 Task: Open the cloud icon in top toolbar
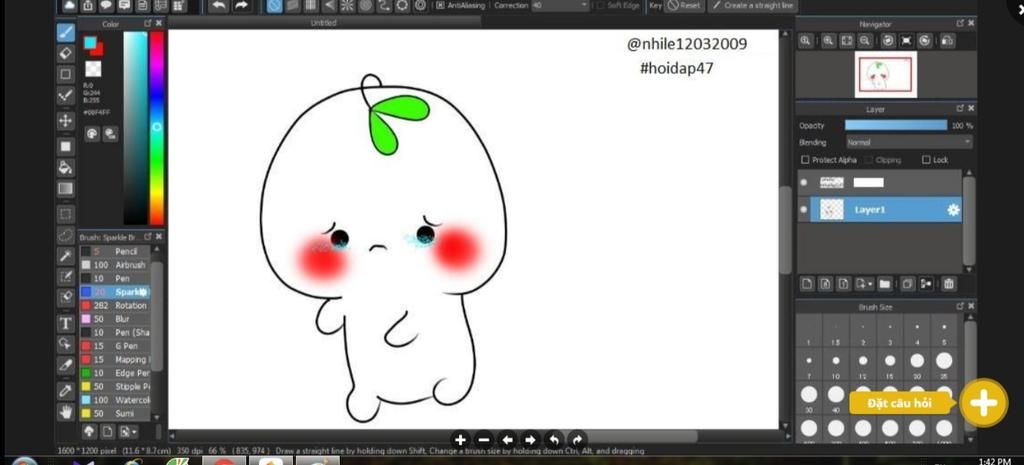pyautogui.click(x=70, y=5)
